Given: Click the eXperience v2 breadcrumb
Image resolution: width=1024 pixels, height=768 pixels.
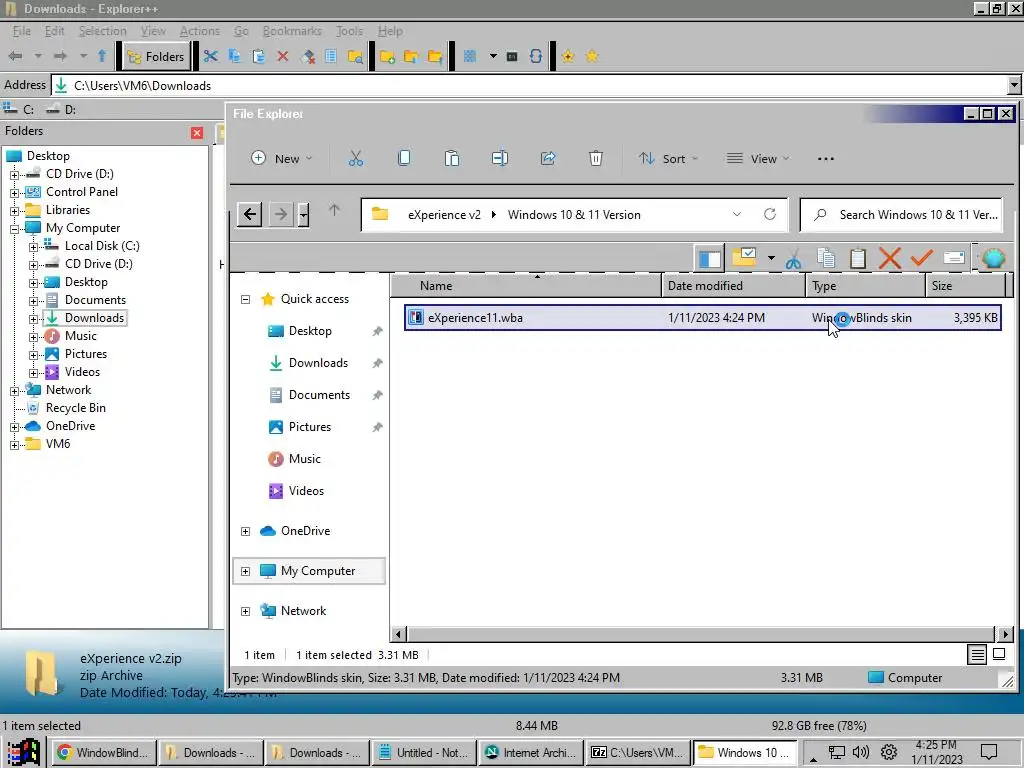Looking at the screenshot, I should click(444, 214).
